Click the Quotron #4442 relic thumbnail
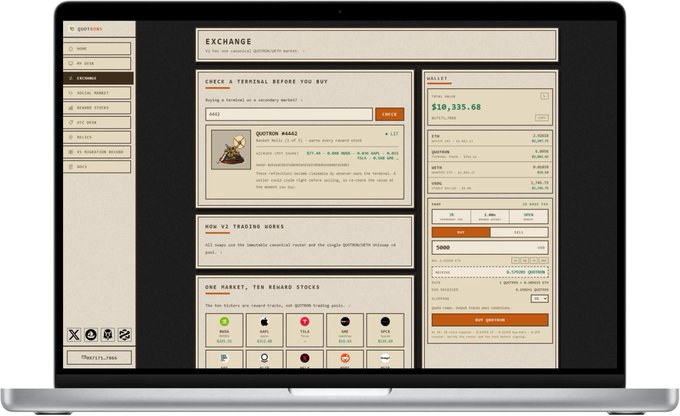This screenshot has height=416, width=680. point(231,150)
